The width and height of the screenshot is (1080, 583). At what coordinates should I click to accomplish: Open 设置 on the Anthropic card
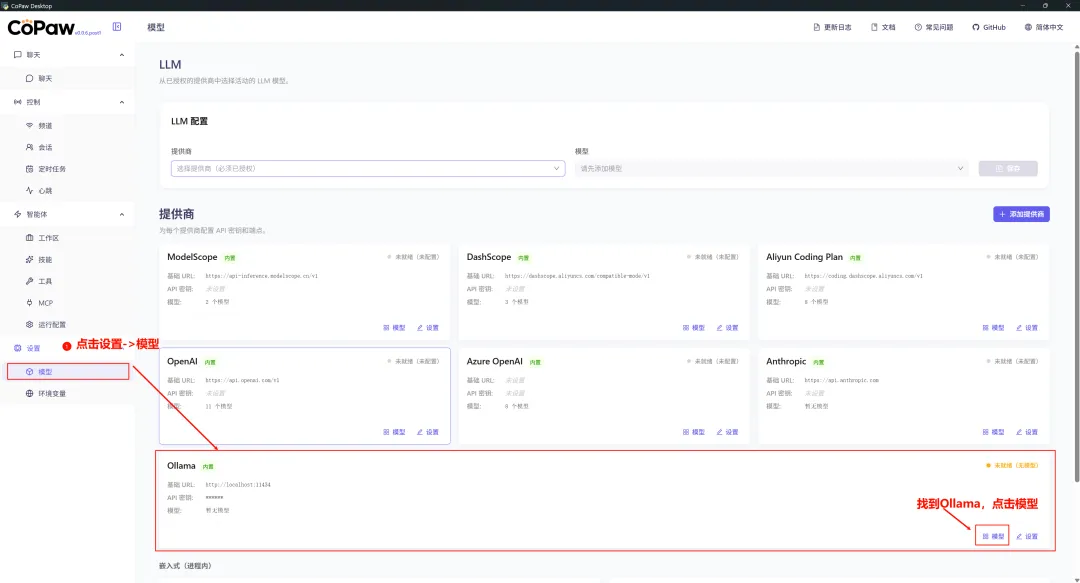pyautogui.click(x=1027, y=432)
